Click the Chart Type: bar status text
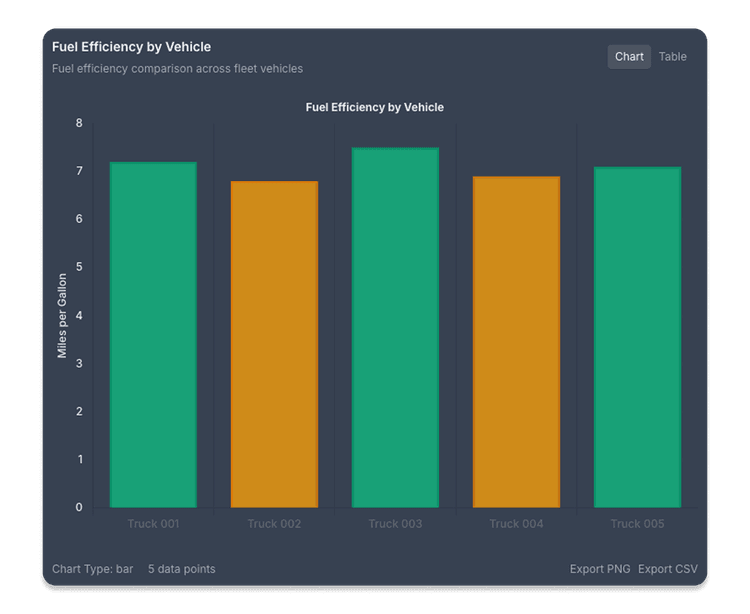The width and height of the screenshot is (750, 614). click(92, 569)
